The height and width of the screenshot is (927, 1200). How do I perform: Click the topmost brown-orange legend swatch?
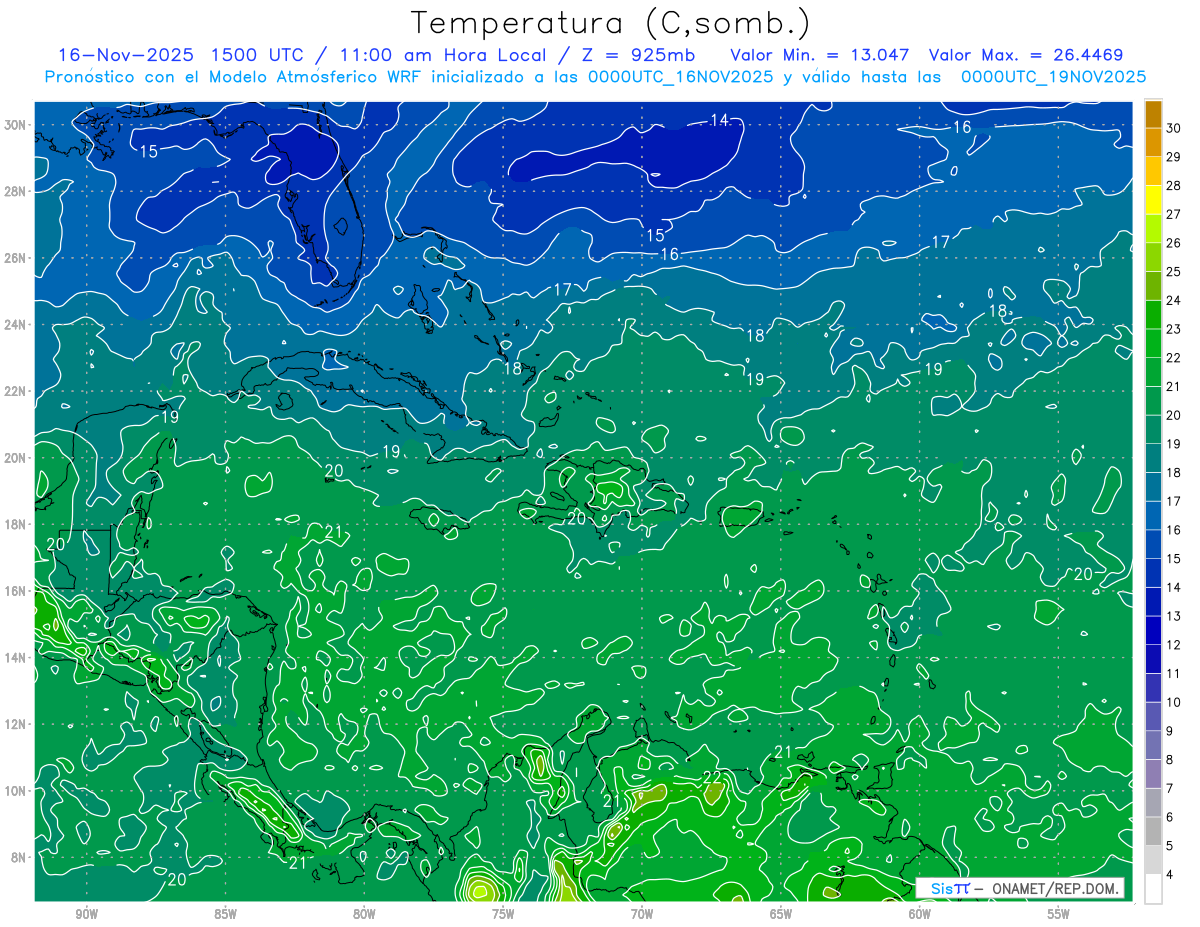coord(1153,114)
